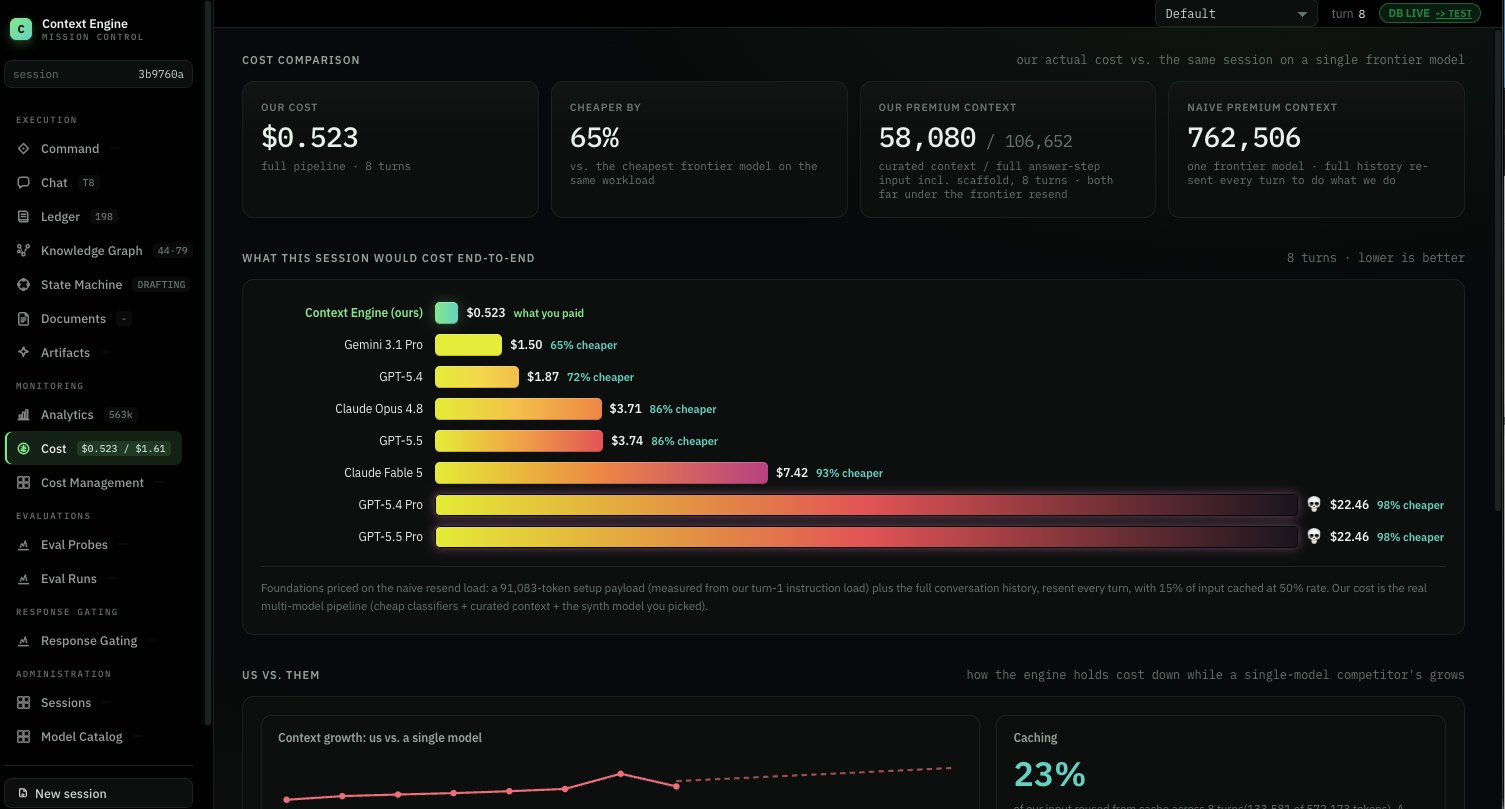Click the Ledger list icon
1505x809 pixels.
(24, 217)
